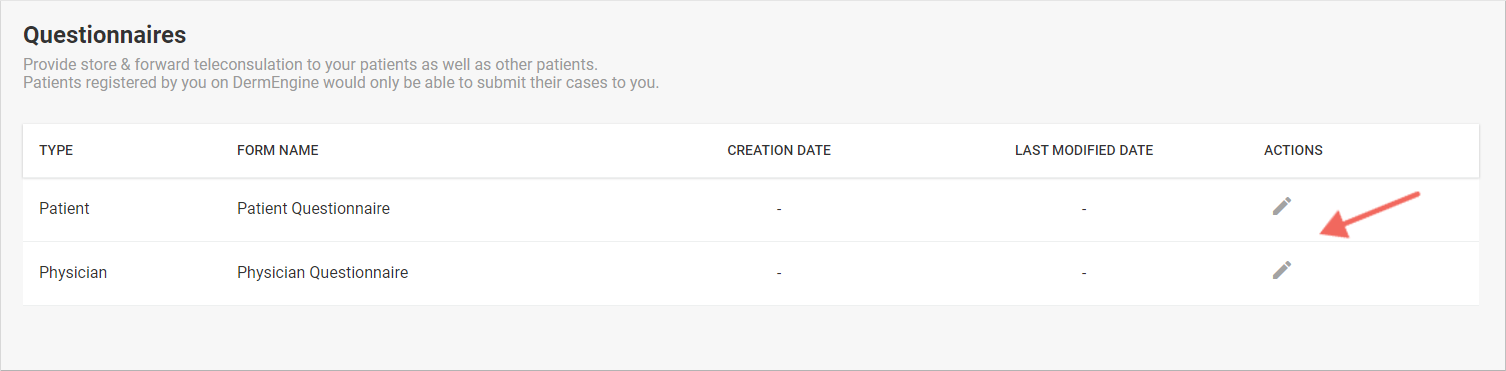This screenshot has height=371, width=1506.
Task: Sort by the CREATION DATE column header
Action: 779,151
